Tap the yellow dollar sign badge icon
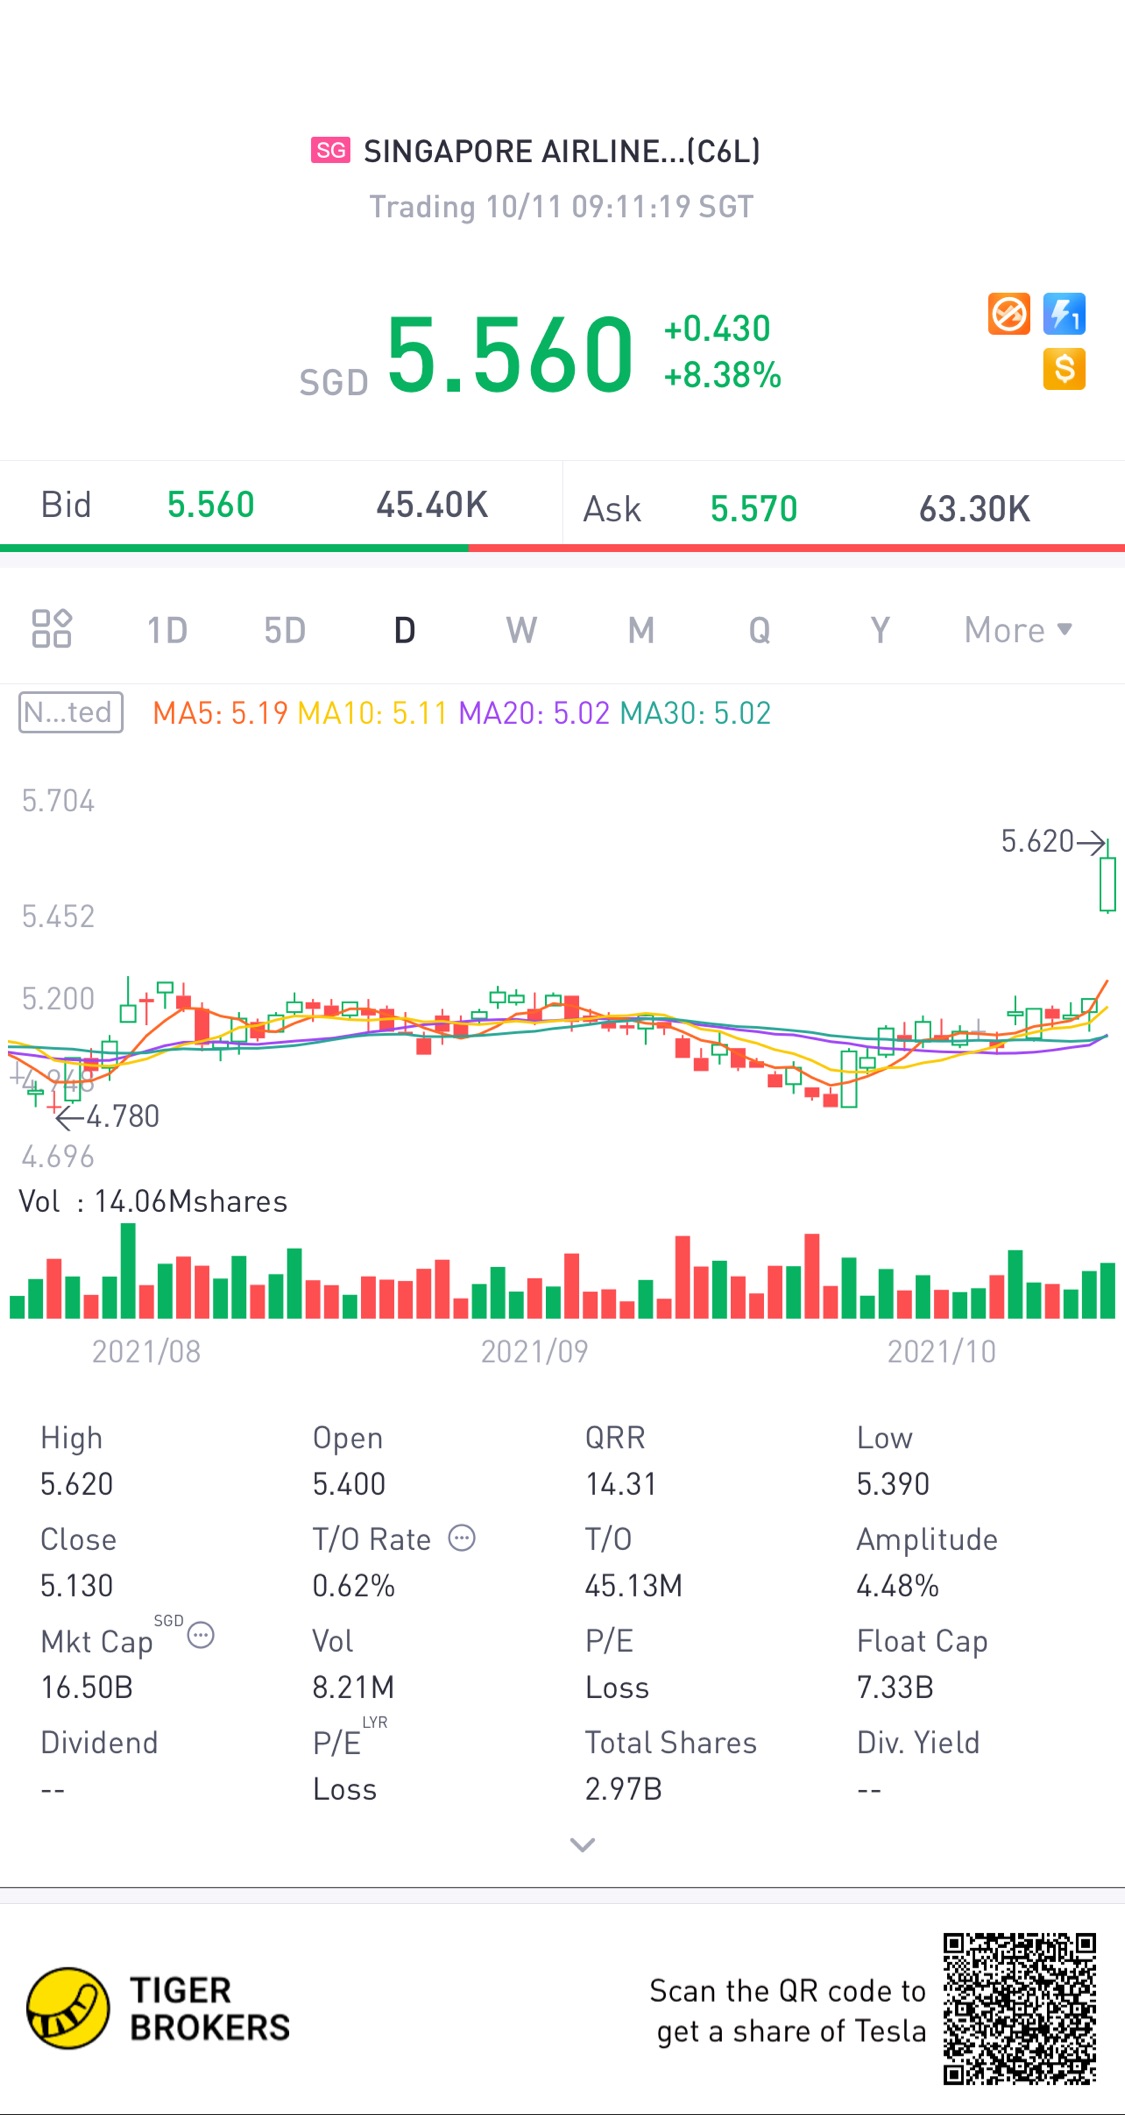 pyautogui.click(x=1064, y=369)
